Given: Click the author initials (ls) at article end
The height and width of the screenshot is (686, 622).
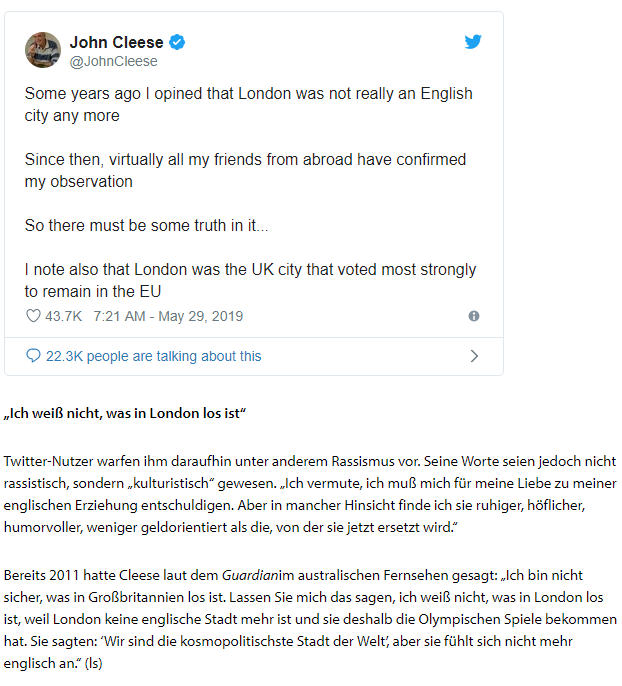Looking at the screenshot, I should pos(93,663).
